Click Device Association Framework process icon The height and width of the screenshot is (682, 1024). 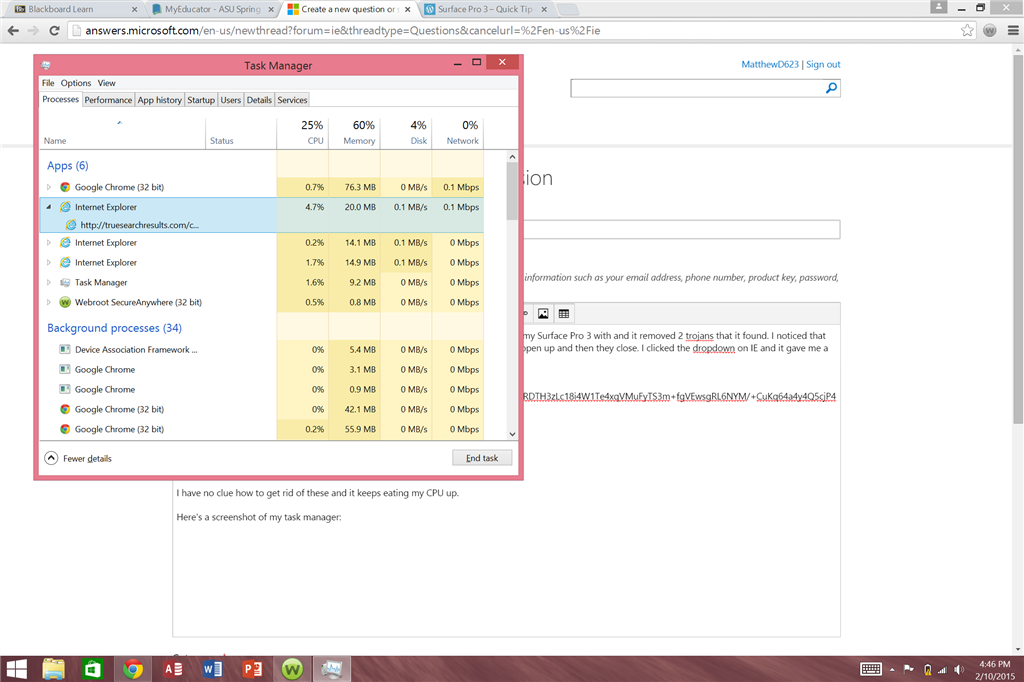tap(65, 349)
